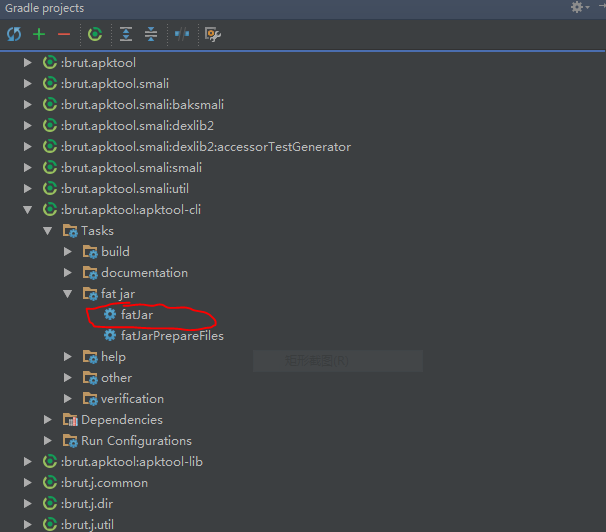Expand :brut.apktool.smali project

[x=27, y=83]
